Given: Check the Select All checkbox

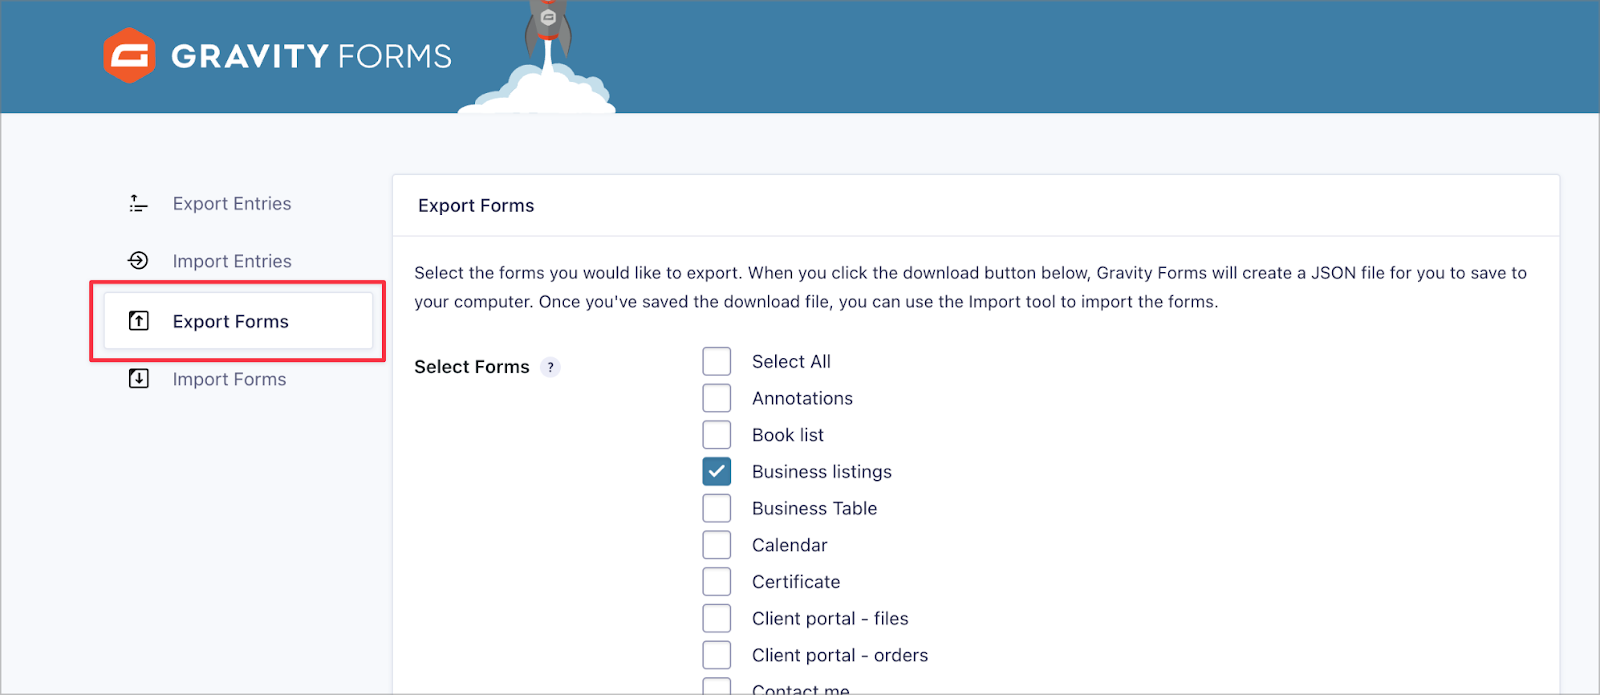Looking at the screenshot, I should click(717, 361).
